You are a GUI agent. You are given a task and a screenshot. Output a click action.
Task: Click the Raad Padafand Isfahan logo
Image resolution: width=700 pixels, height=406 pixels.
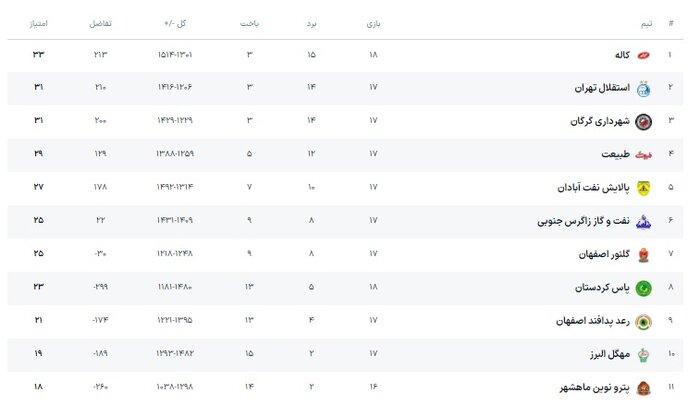pos(642,321)
